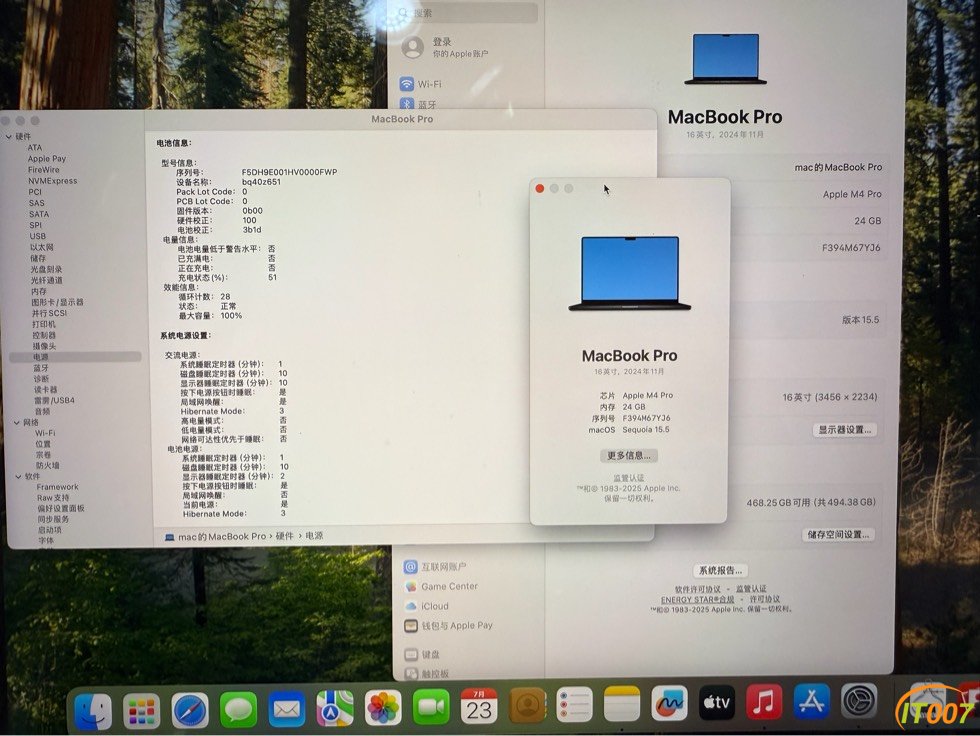
Task: Select 防火墙 in network tree
Action: [x=48, y=465]
